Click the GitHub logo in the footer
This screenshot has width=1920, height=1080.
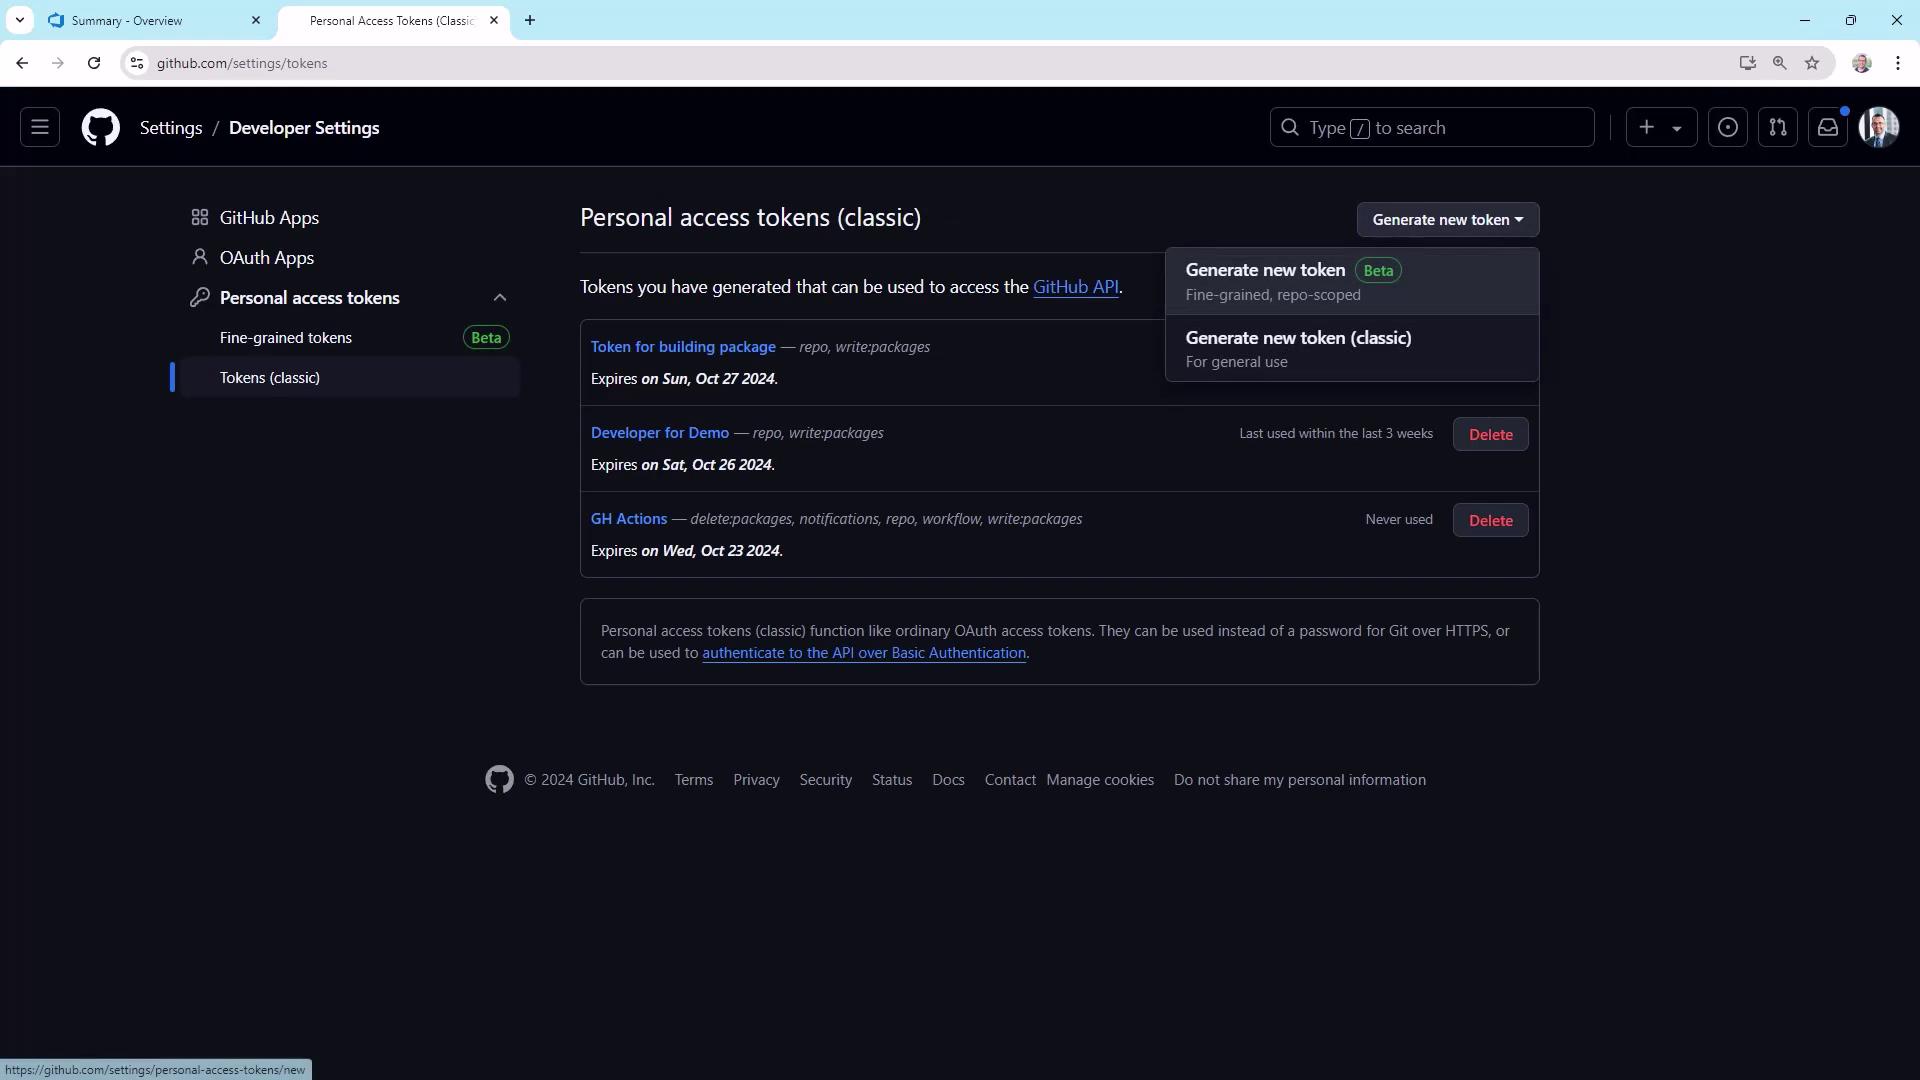coord(499,780)
